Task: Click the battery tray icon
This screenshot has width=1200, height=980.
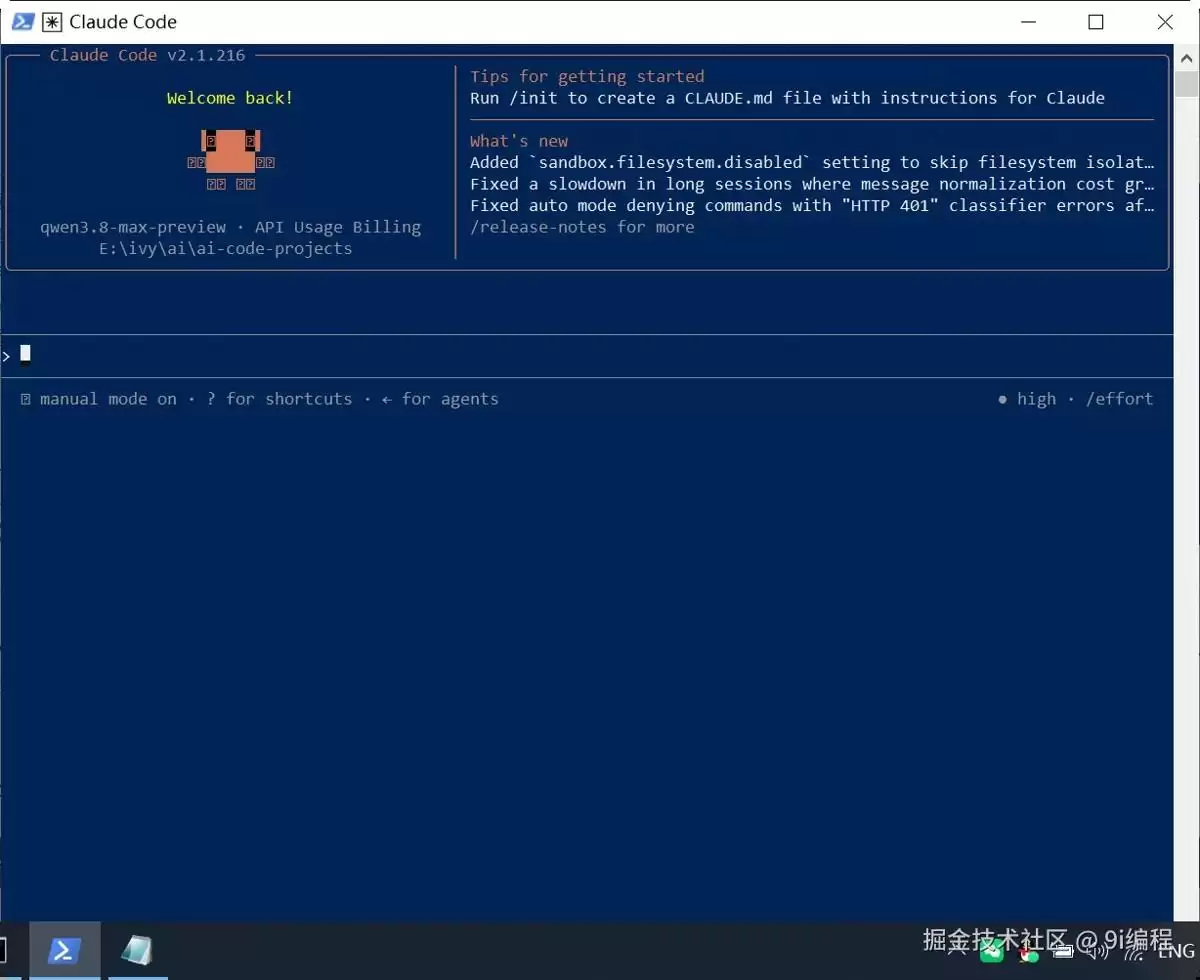Action: [1063, 951]
